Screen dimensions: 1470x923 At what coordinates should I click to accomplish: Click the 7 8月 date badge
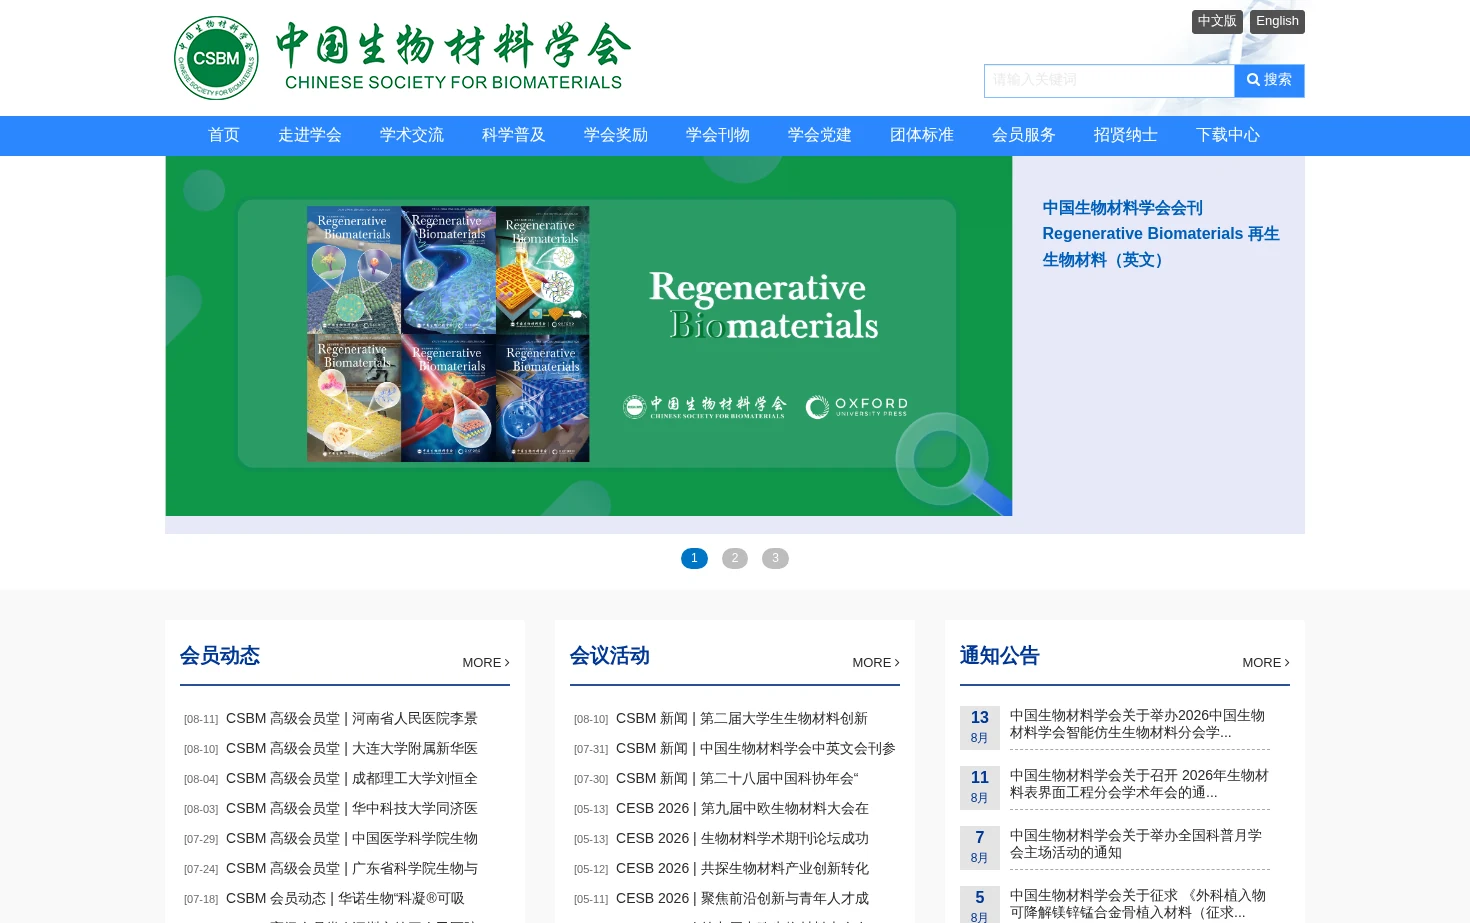(980, 847)
